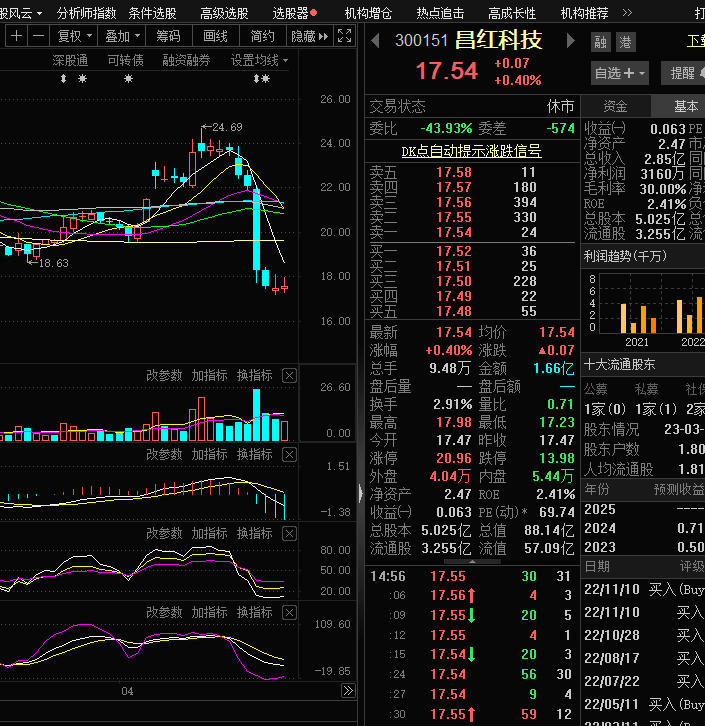Close the volume indicator panel
This screenshot has height=726, width=705.
coord(289,376)
